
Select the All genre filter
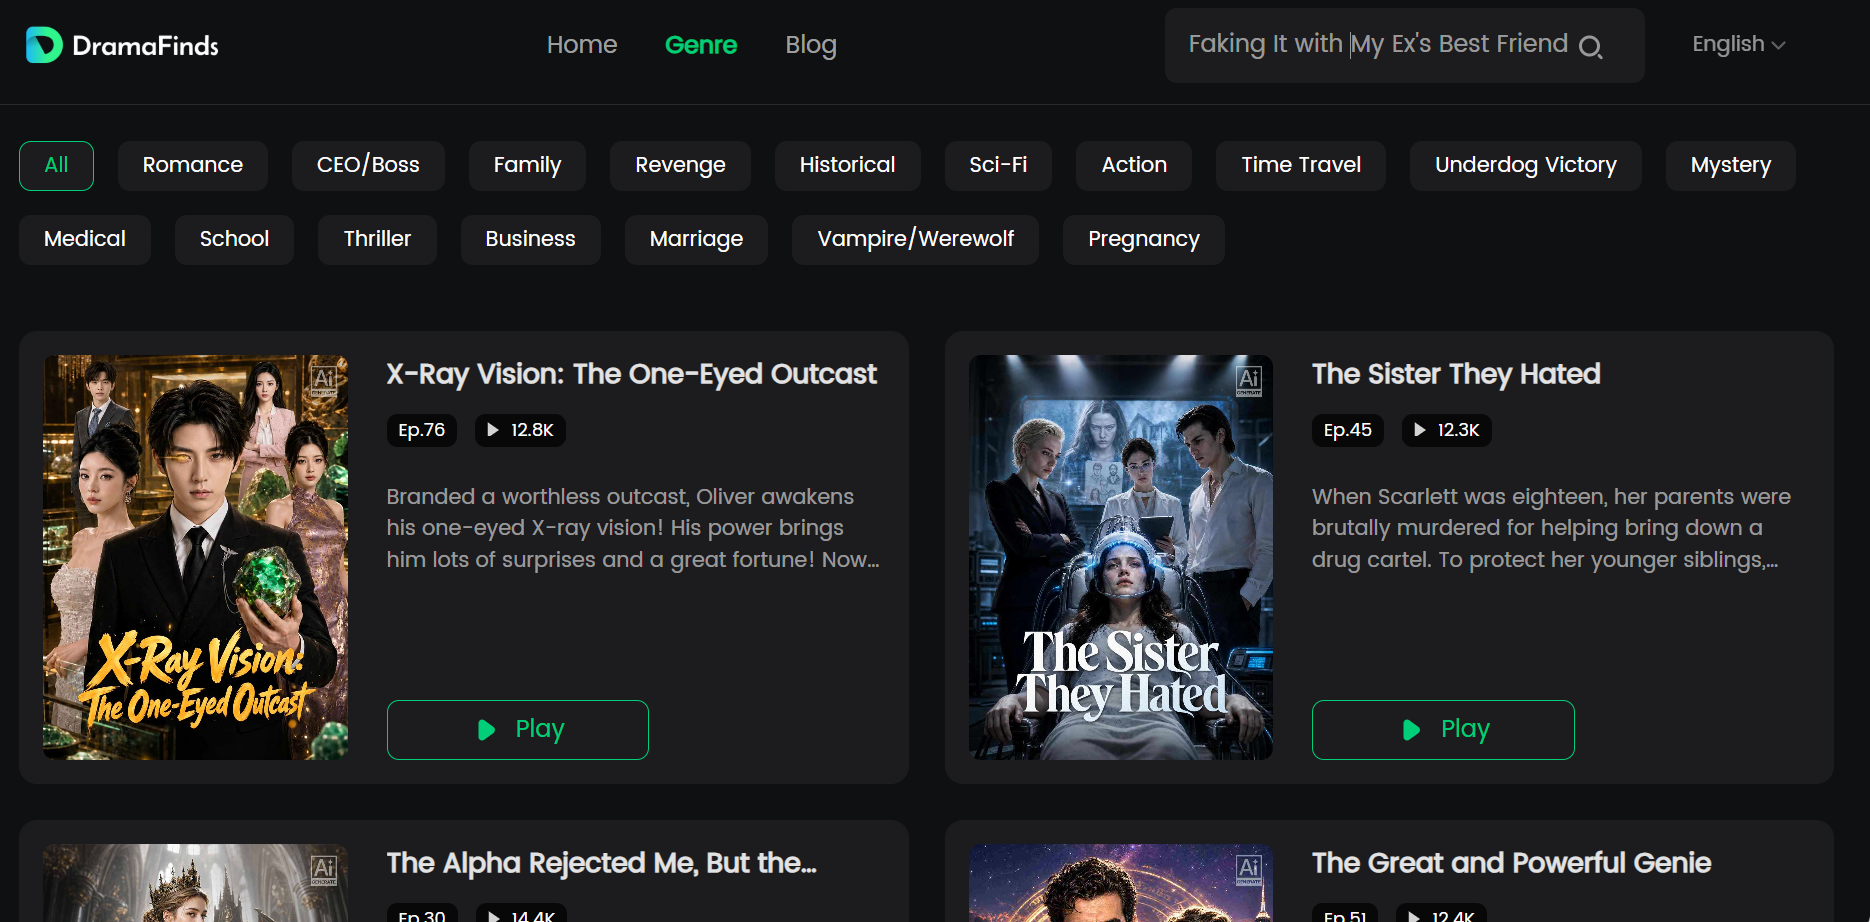pos(56,166)
